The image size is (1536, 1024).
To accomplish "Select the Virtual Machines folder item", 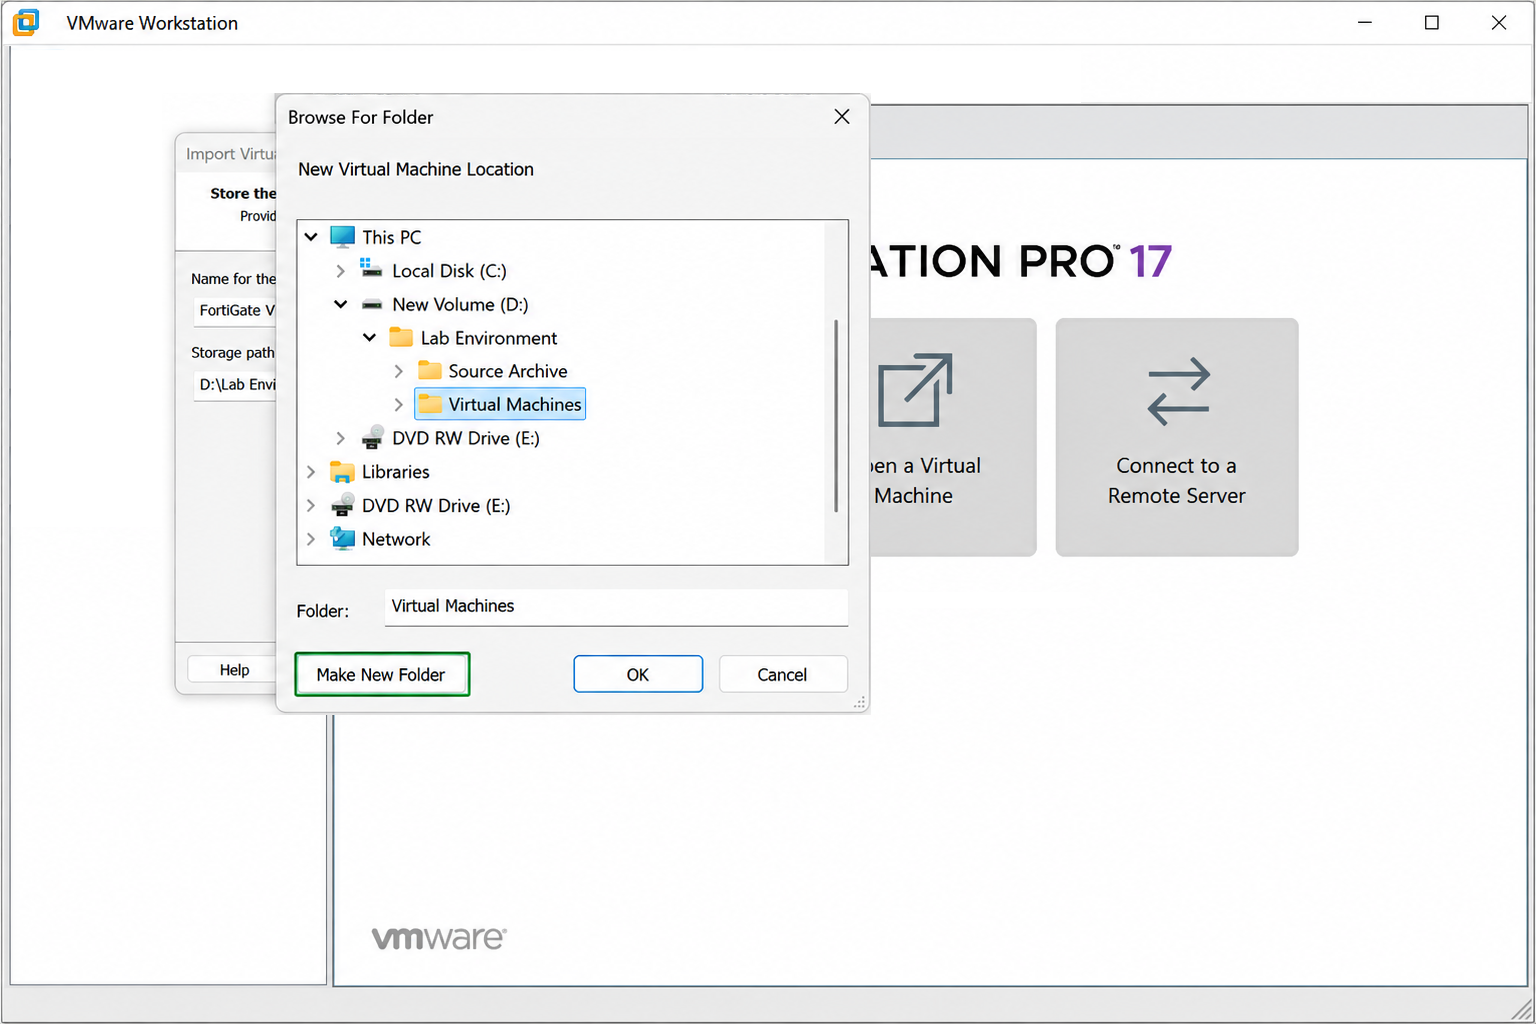I will (x=500, y=404).
